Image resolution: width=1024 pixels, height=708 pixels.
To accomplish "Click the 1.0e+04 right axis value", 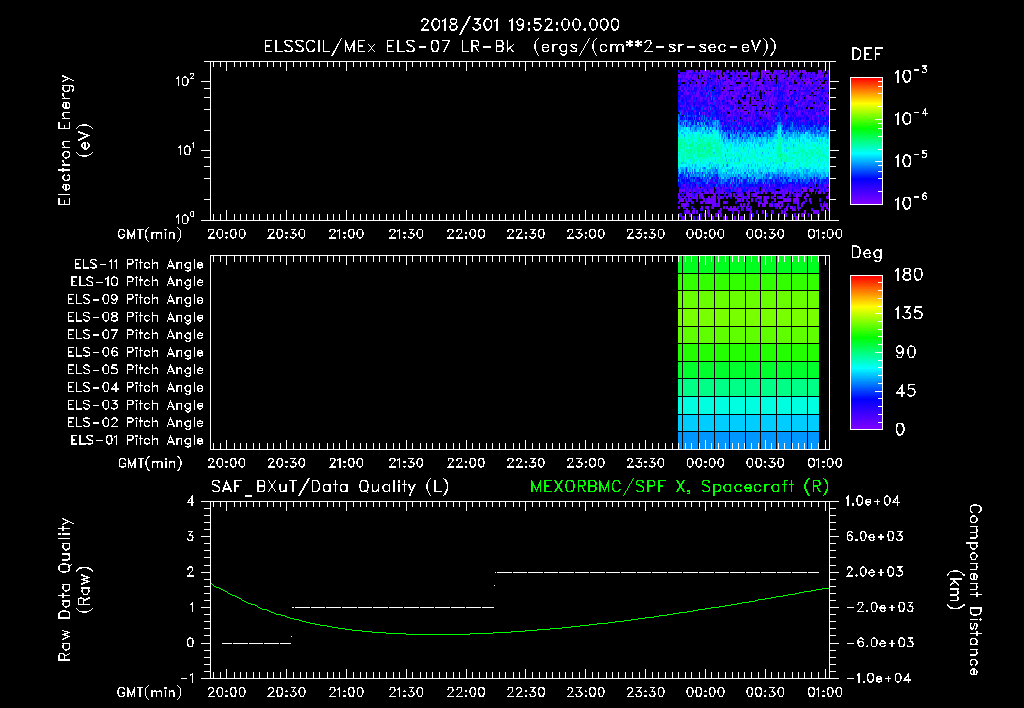I will click(x=872, y=501).
